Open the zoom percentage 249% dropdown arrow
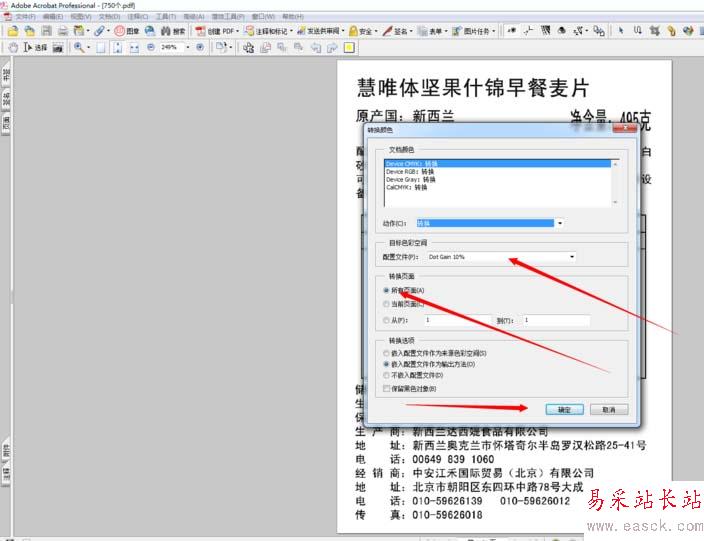704x541 pixels. click(188, 47)
